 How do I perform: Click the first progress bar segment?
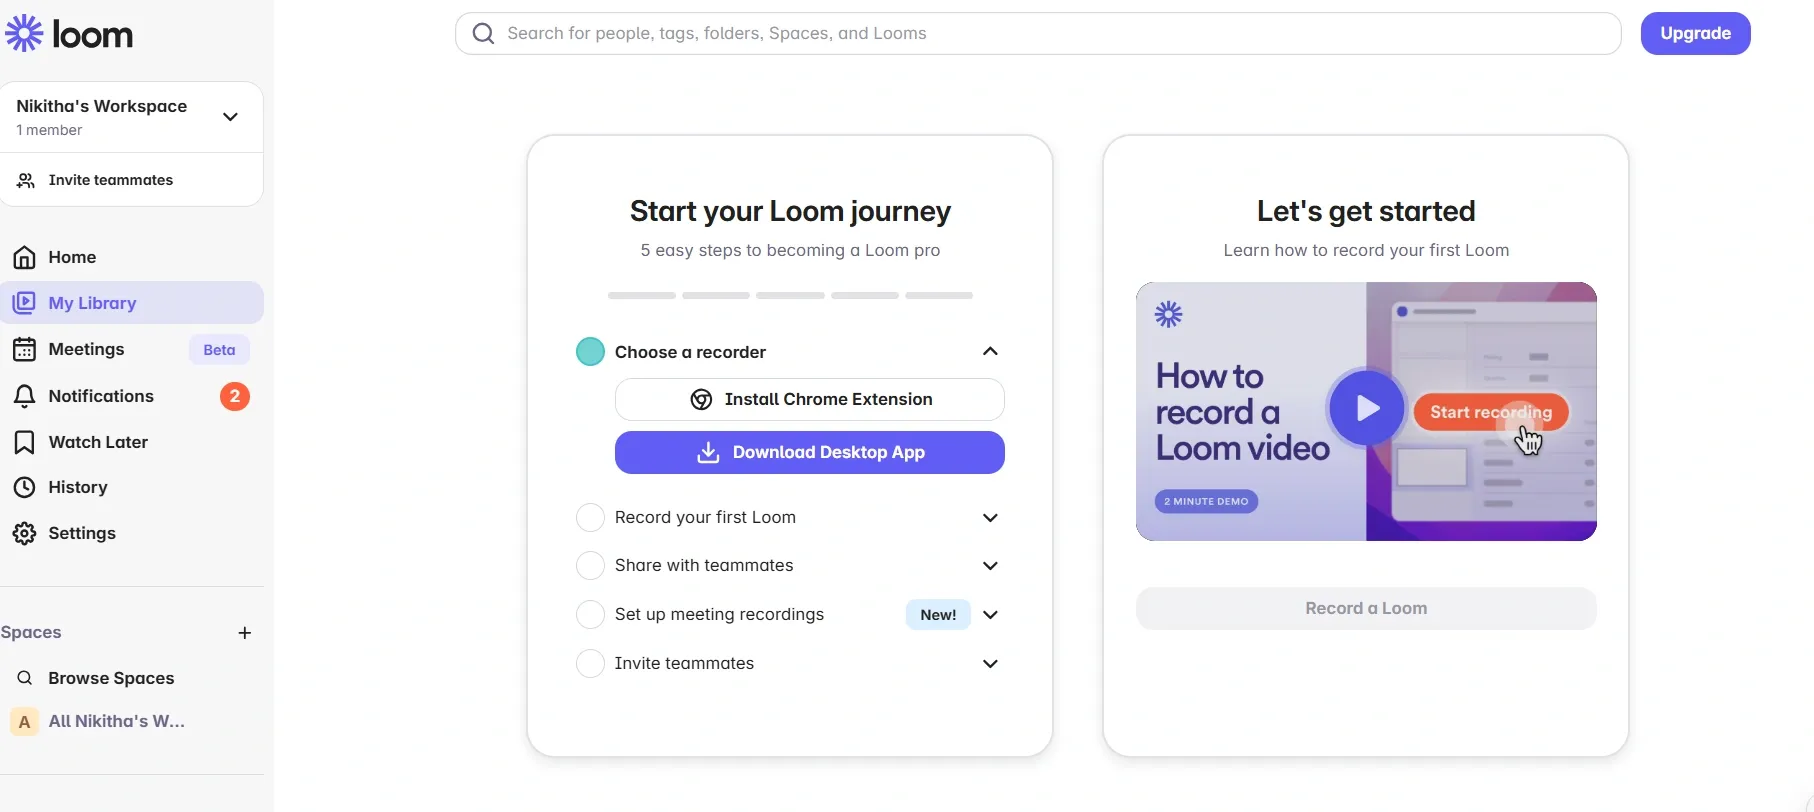tap(642, 296)
